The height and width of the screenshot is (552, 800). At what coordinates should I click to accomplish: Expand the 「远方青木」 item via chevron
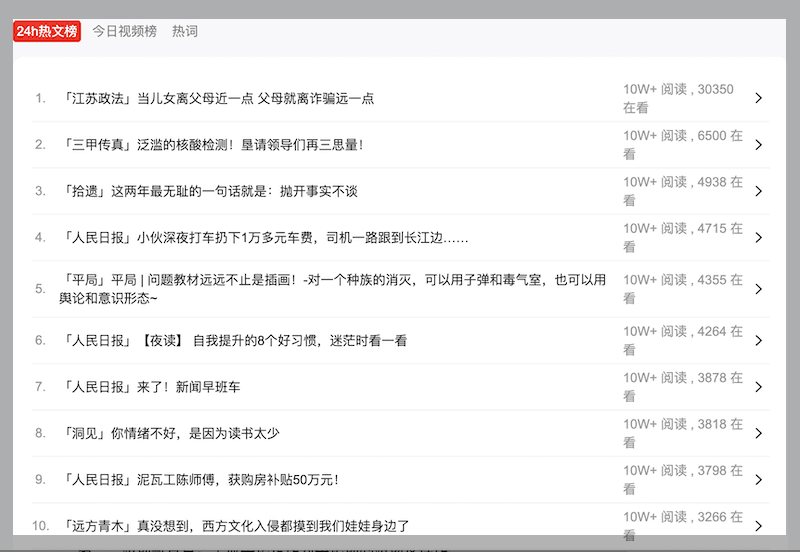(758, 526)
